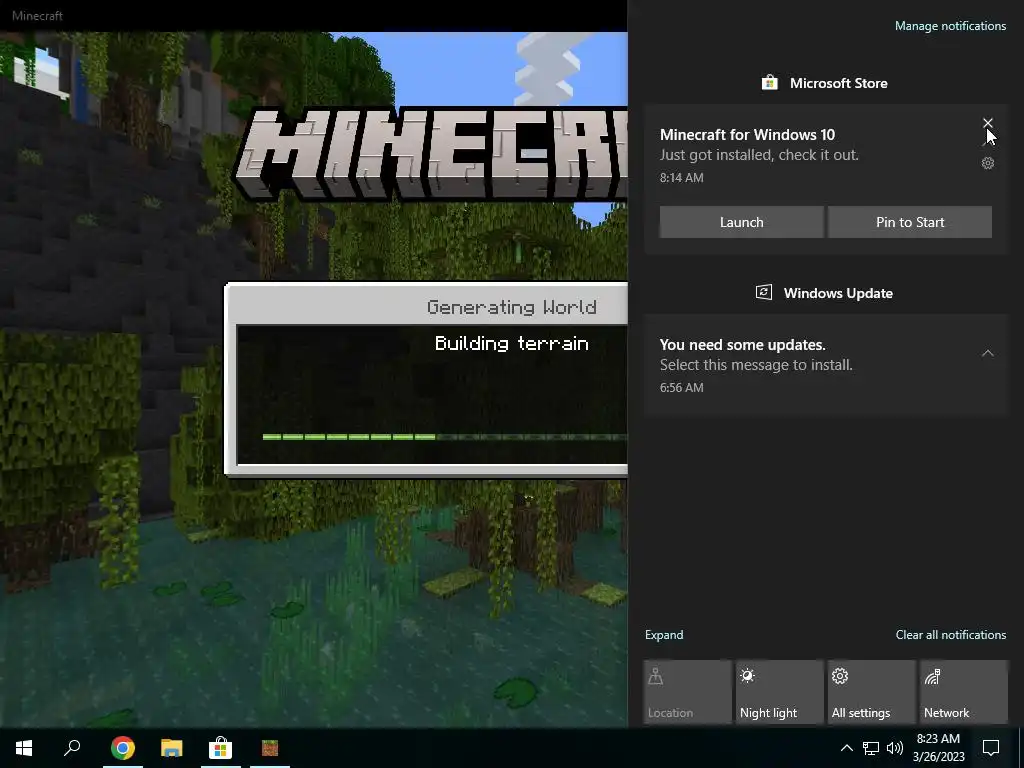This screenshot has height=768, width=1024.
Task: Click the 'Just got installed, check it out.' text
Action: point(759,155)
